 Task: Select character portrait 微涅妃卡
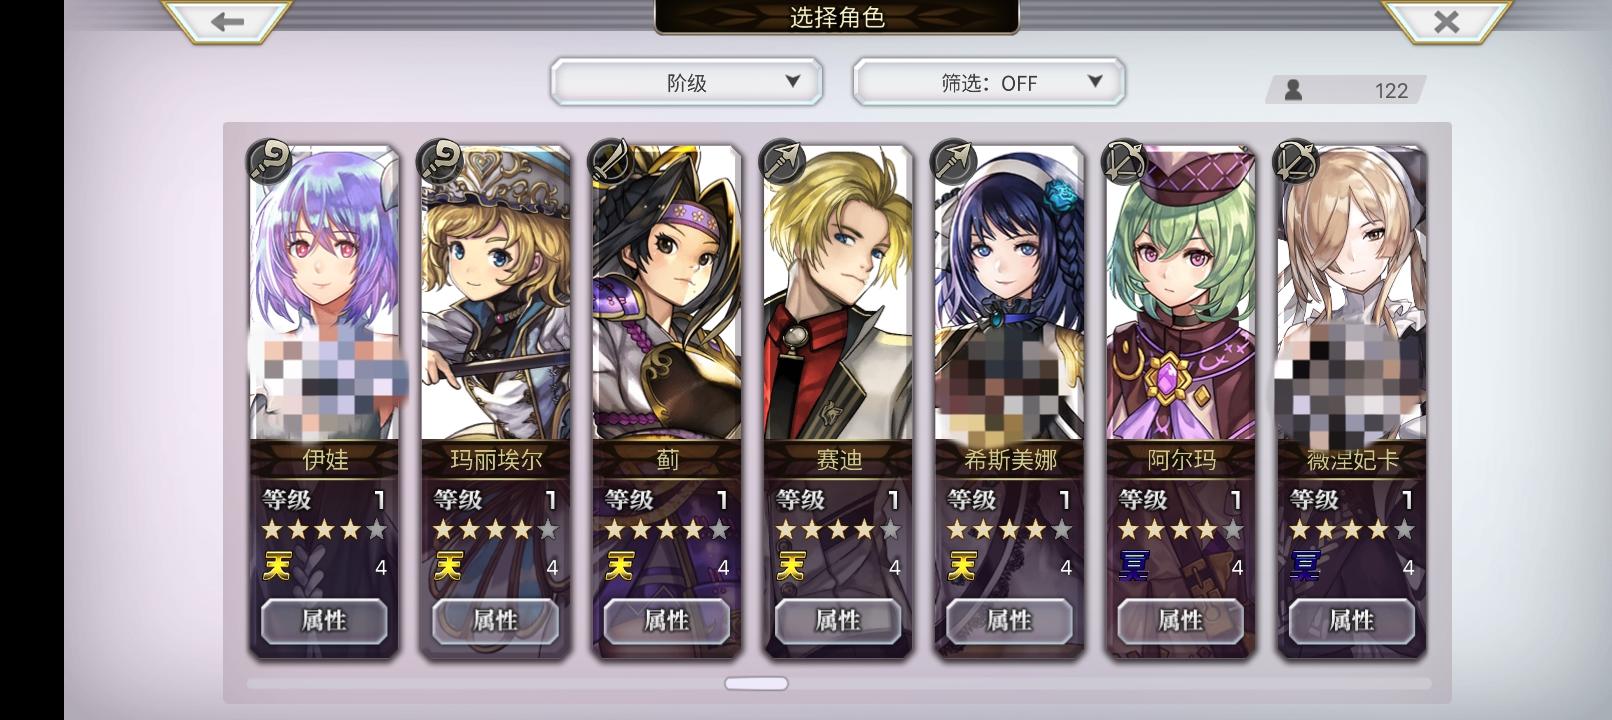coord(1352,295)
